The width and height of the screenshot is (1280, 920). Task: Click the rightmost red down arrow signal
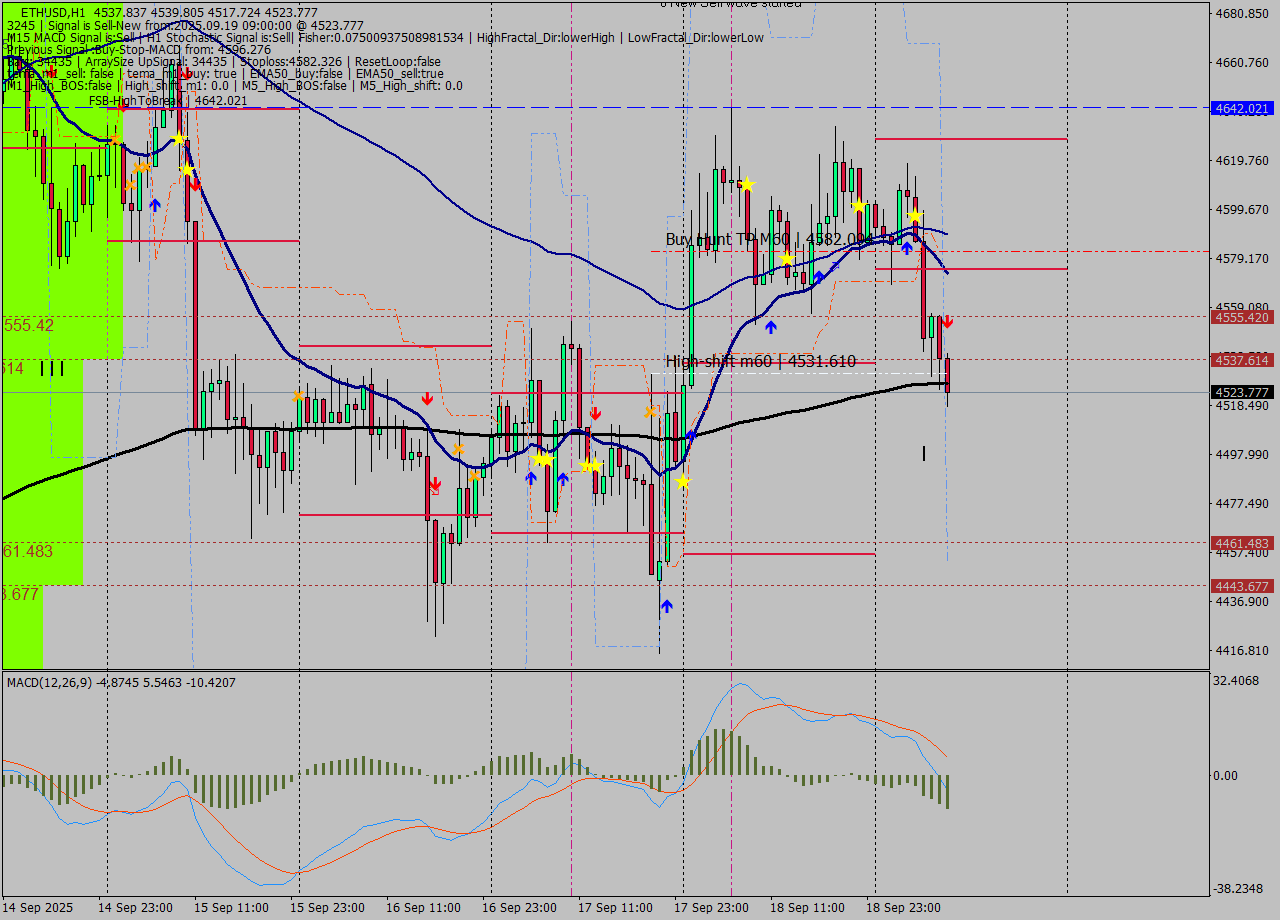[947, 322]
